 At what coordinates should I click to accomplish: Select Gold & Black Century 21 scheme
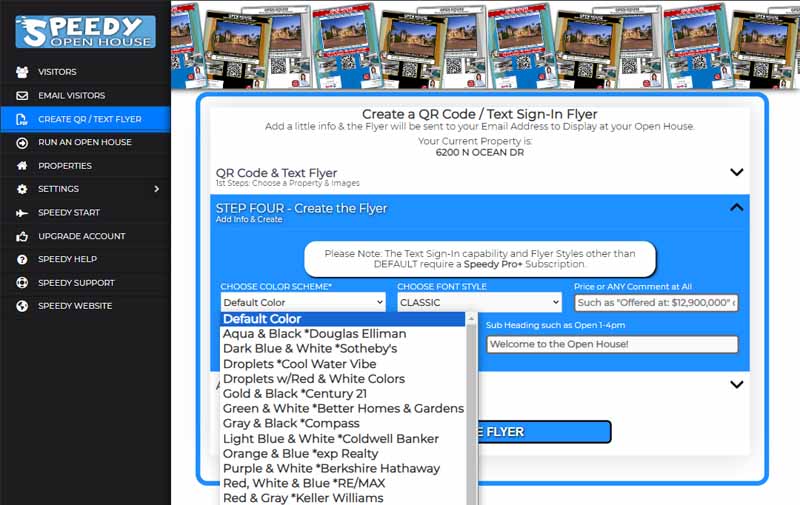(x=343, y=393)
